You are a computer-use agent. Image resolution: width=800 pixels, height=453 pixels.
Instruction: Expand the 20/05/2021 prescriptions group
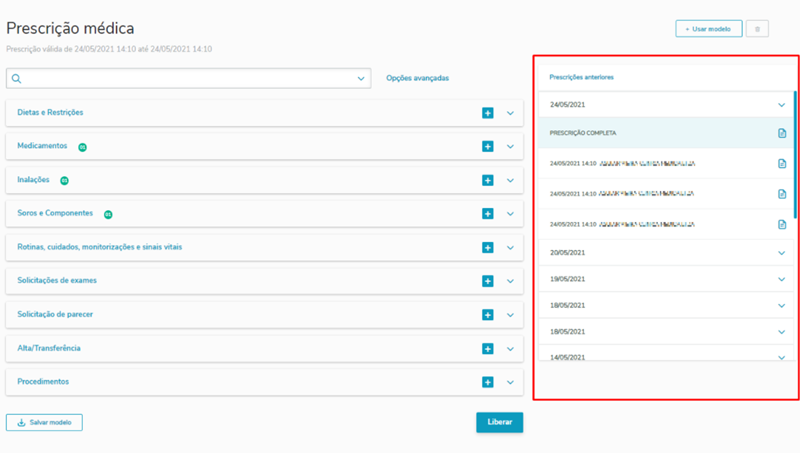click(781, 253)
